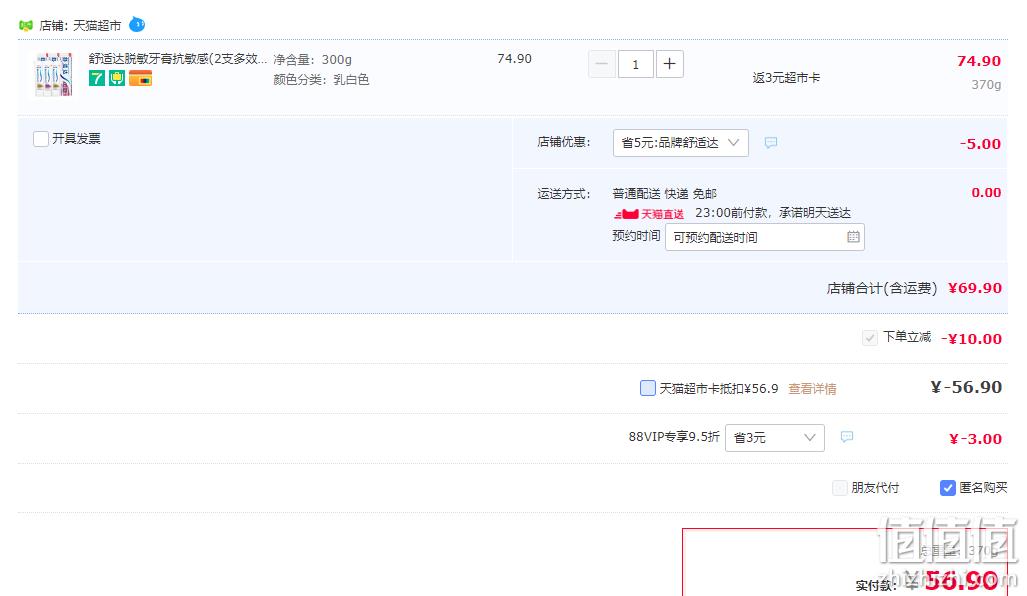Increase quantity with the plus button
The height and width of the screenshot is (596, 1027).
pyautogui.click(x=669, y=64)
